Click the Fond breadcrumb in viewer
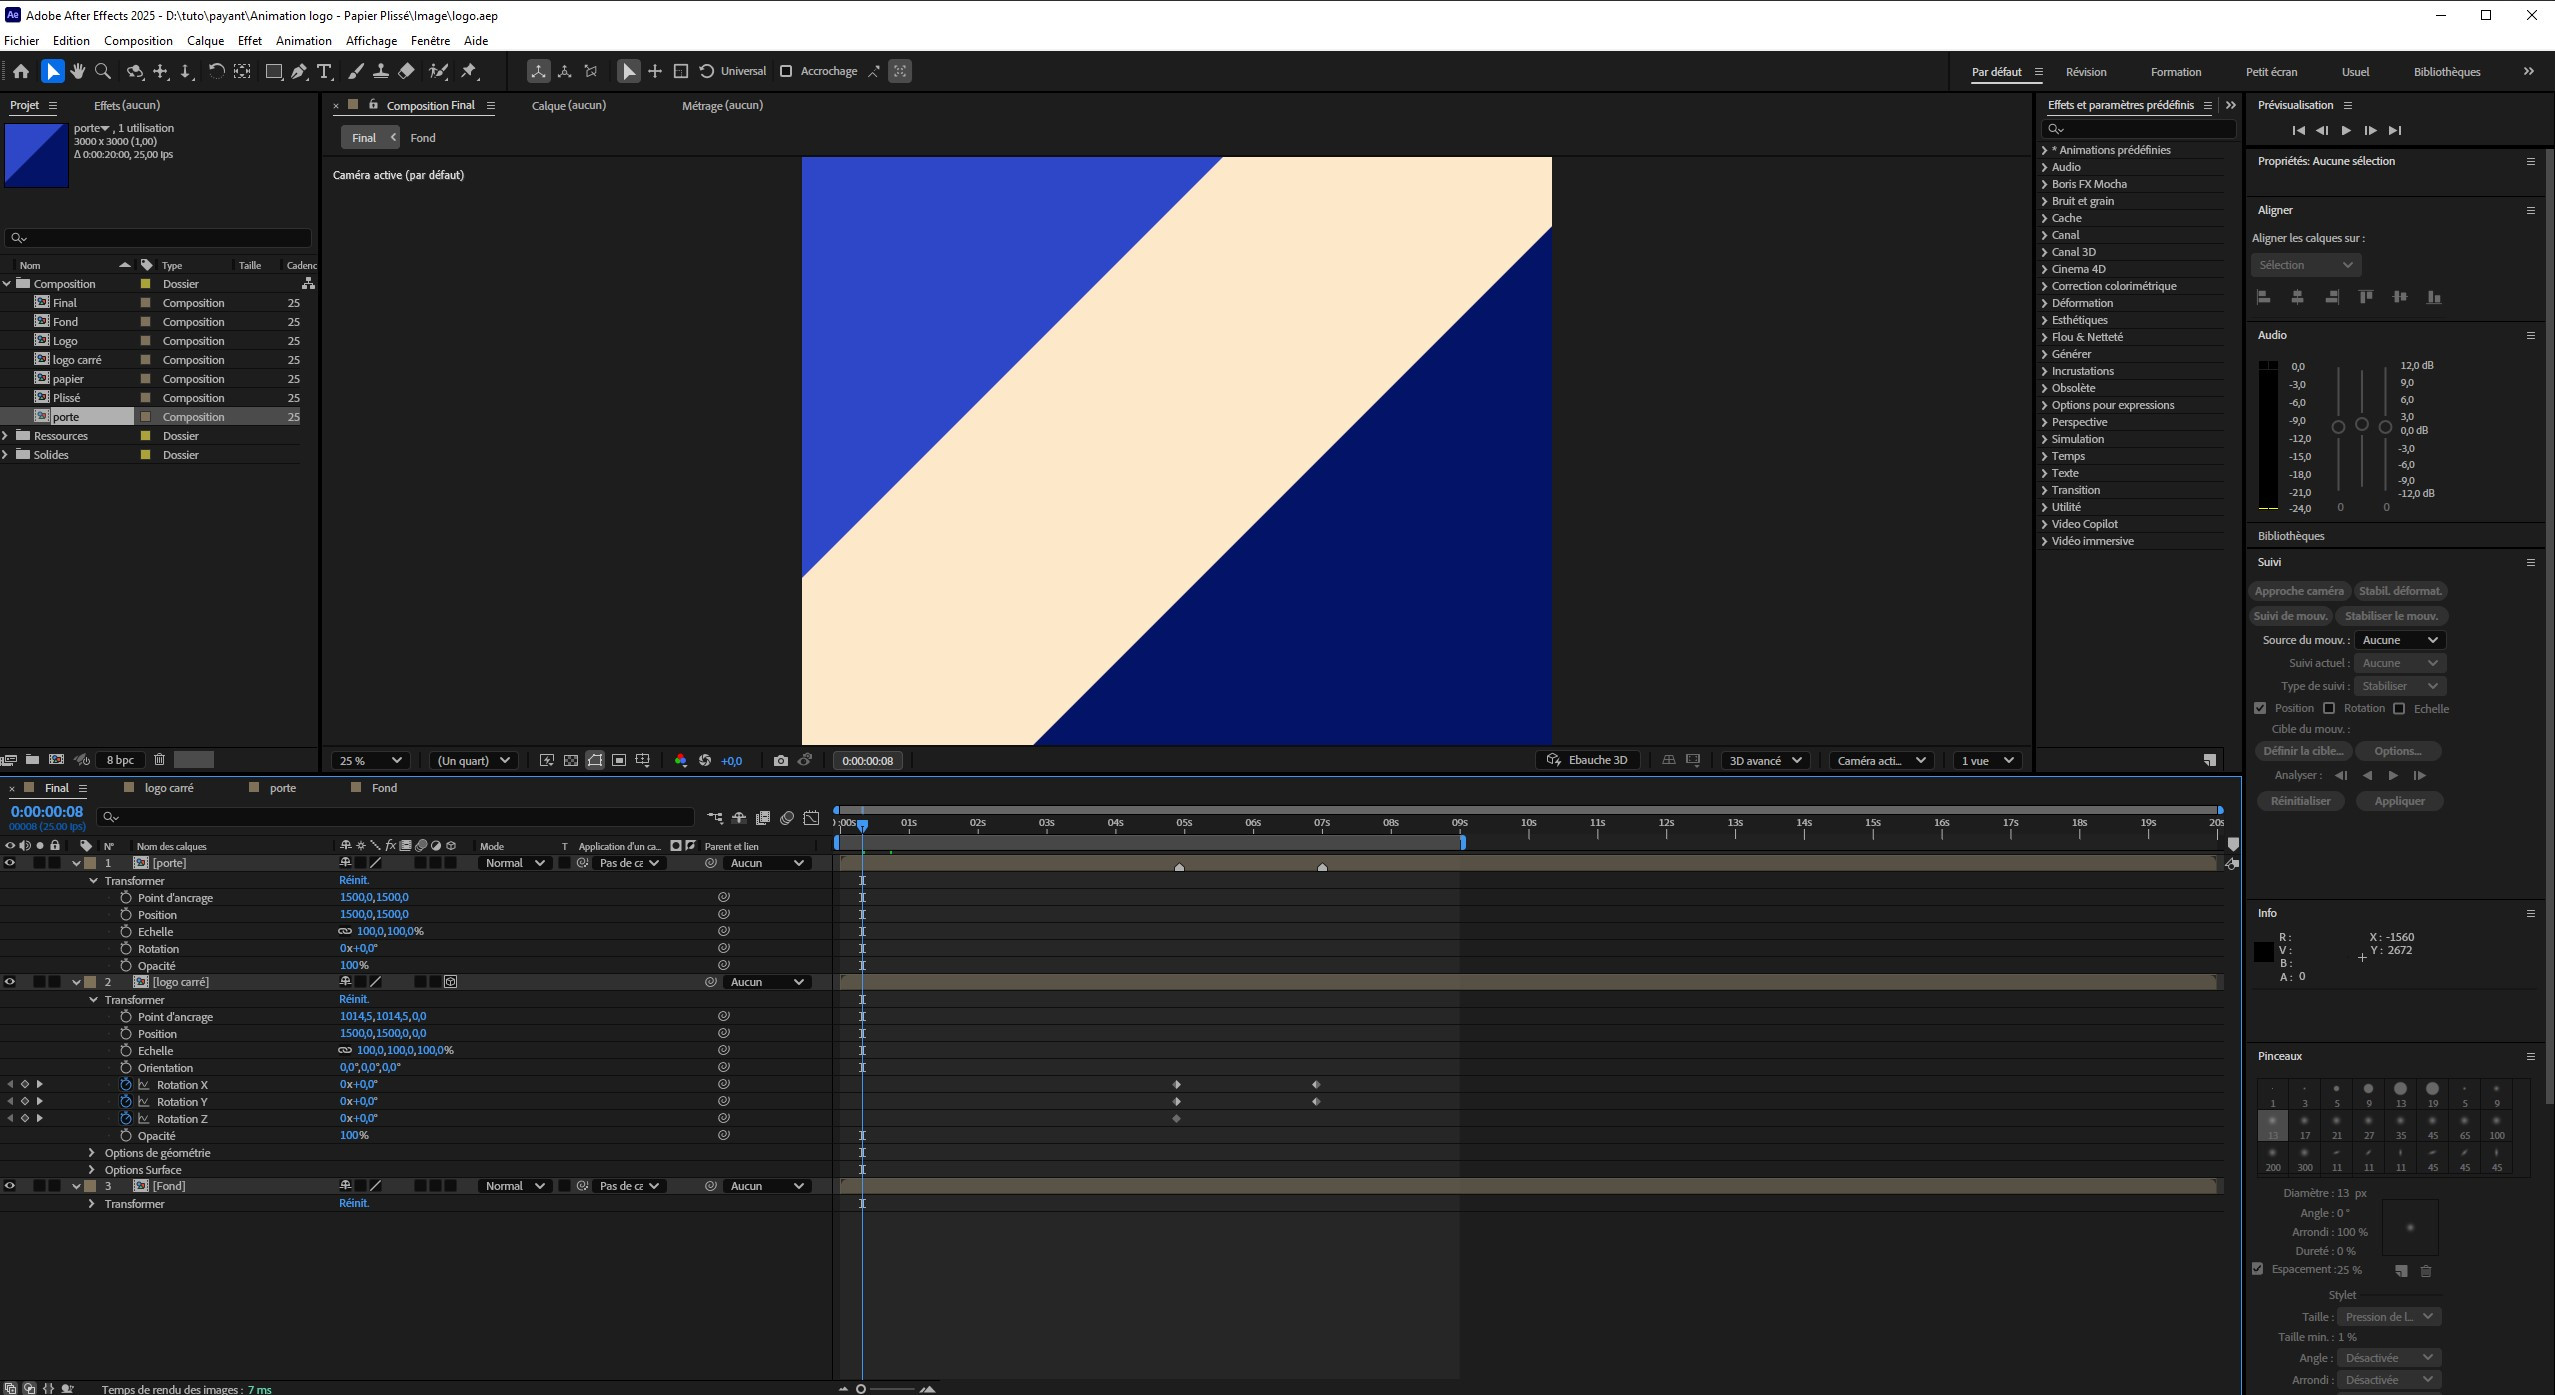The width and height of the screenshot is (2555, 1395). [423, 138]
